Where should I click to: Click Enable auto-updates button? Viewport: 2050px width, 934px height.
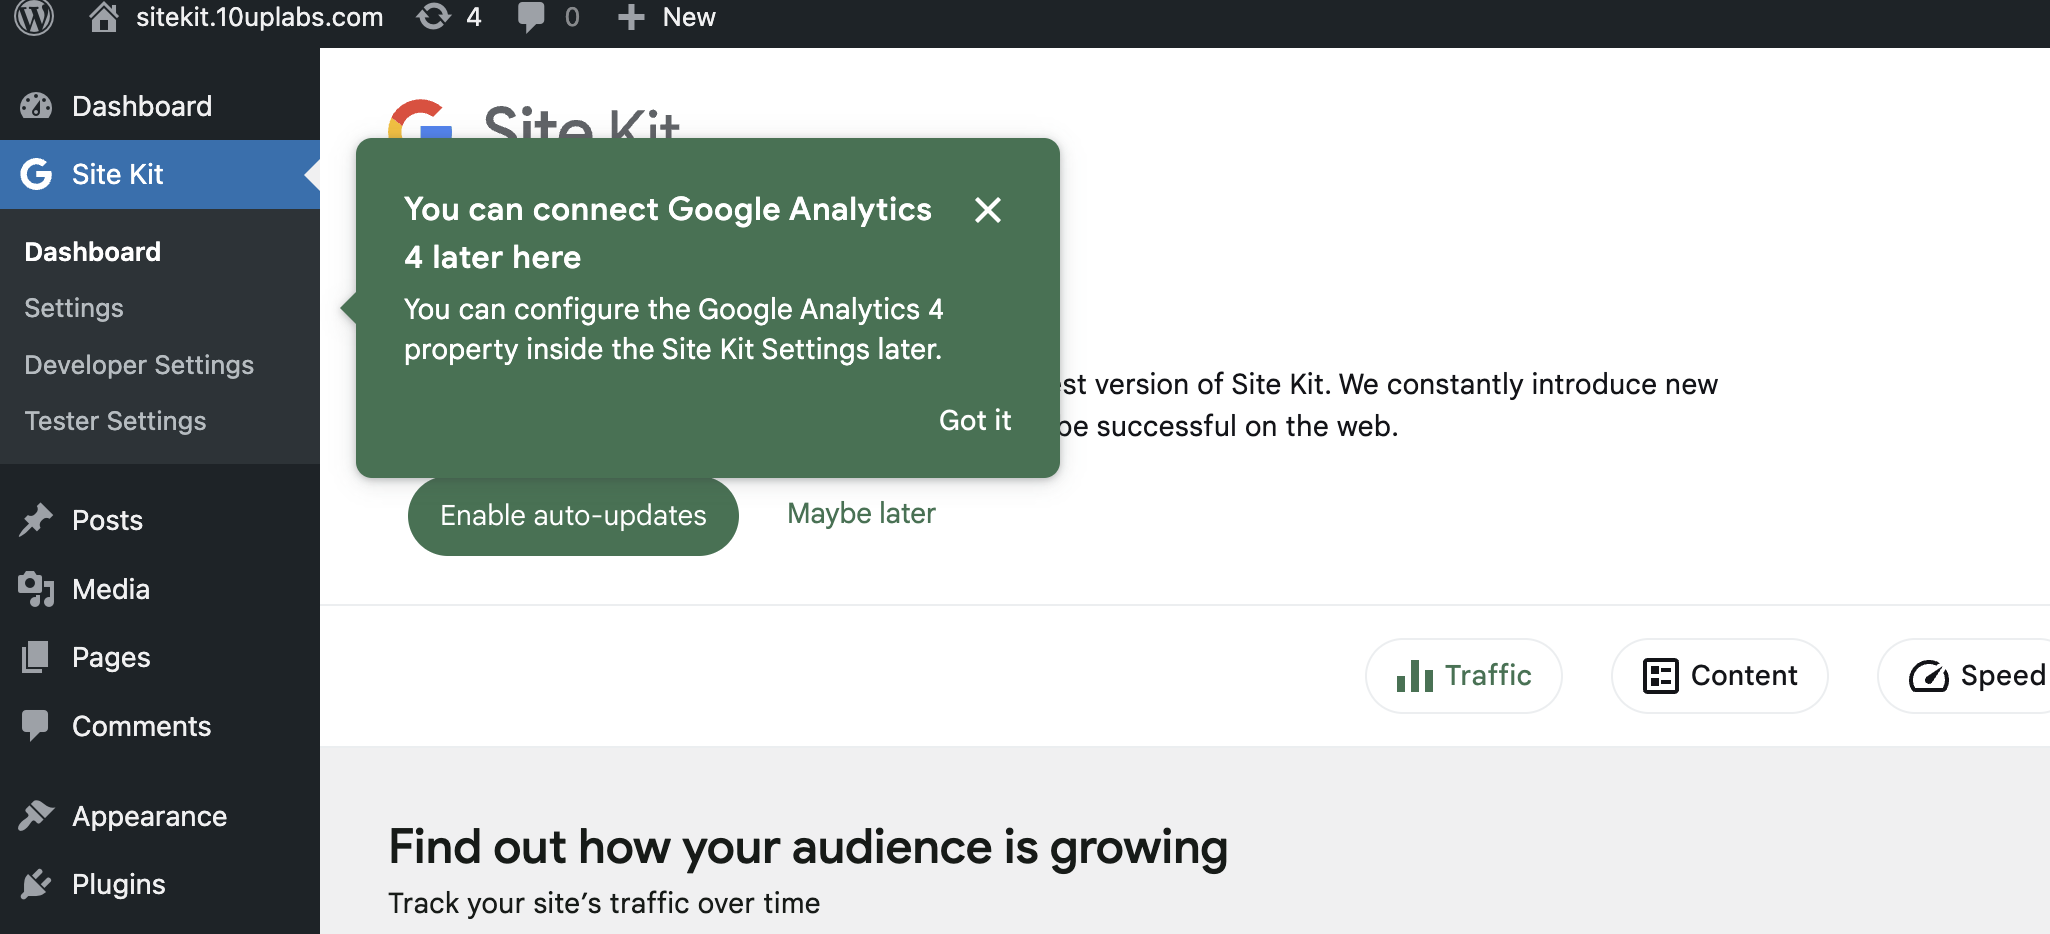coord(573,515)
